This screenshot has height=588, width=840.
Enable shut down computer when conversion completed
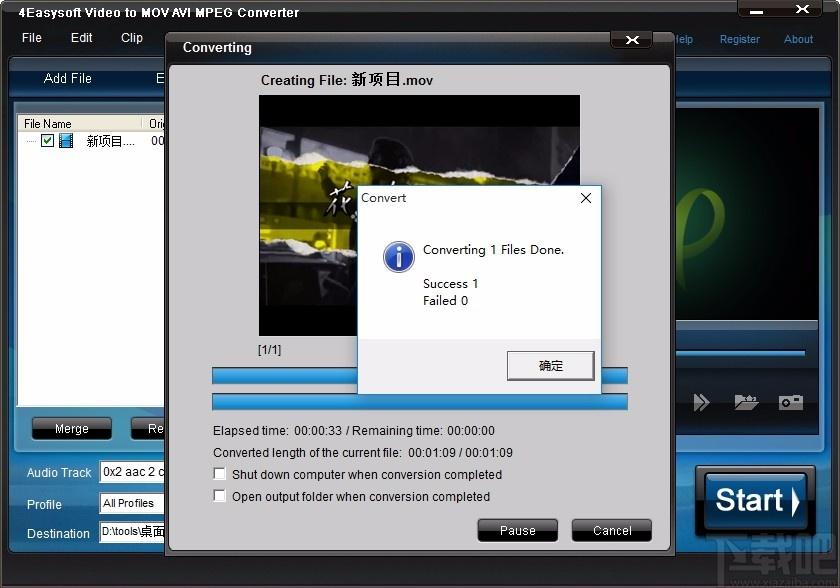[219, 474]
